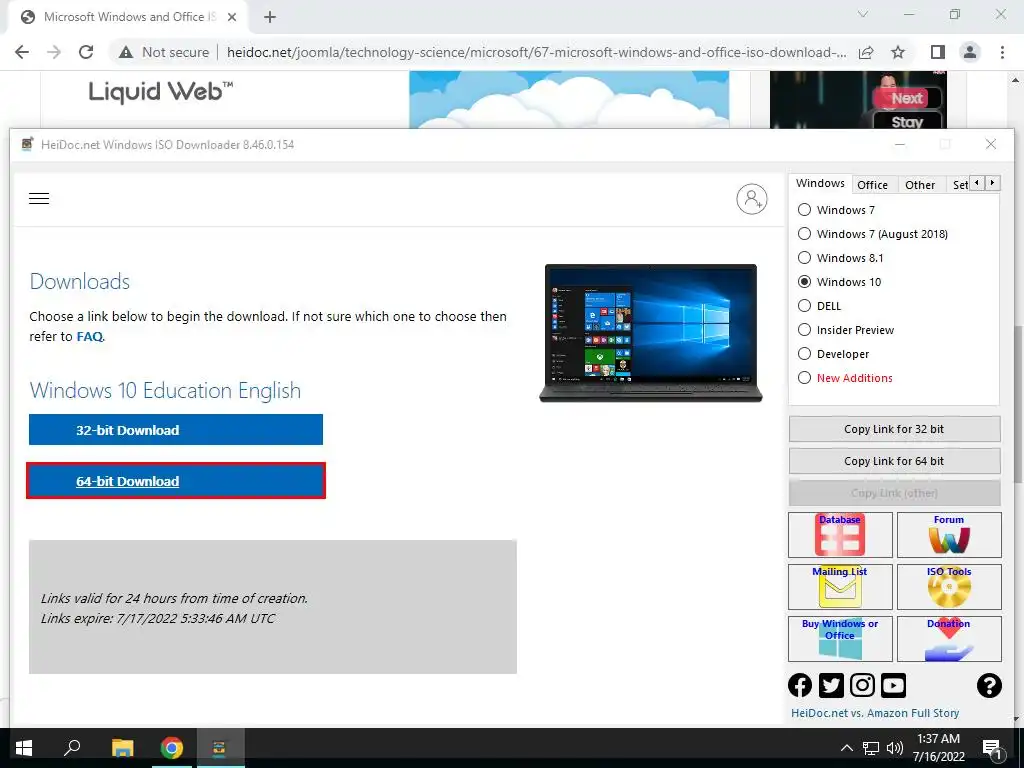Open the Donation tile
Viewport: 1024px width, 768px height.
pos(949,639)
